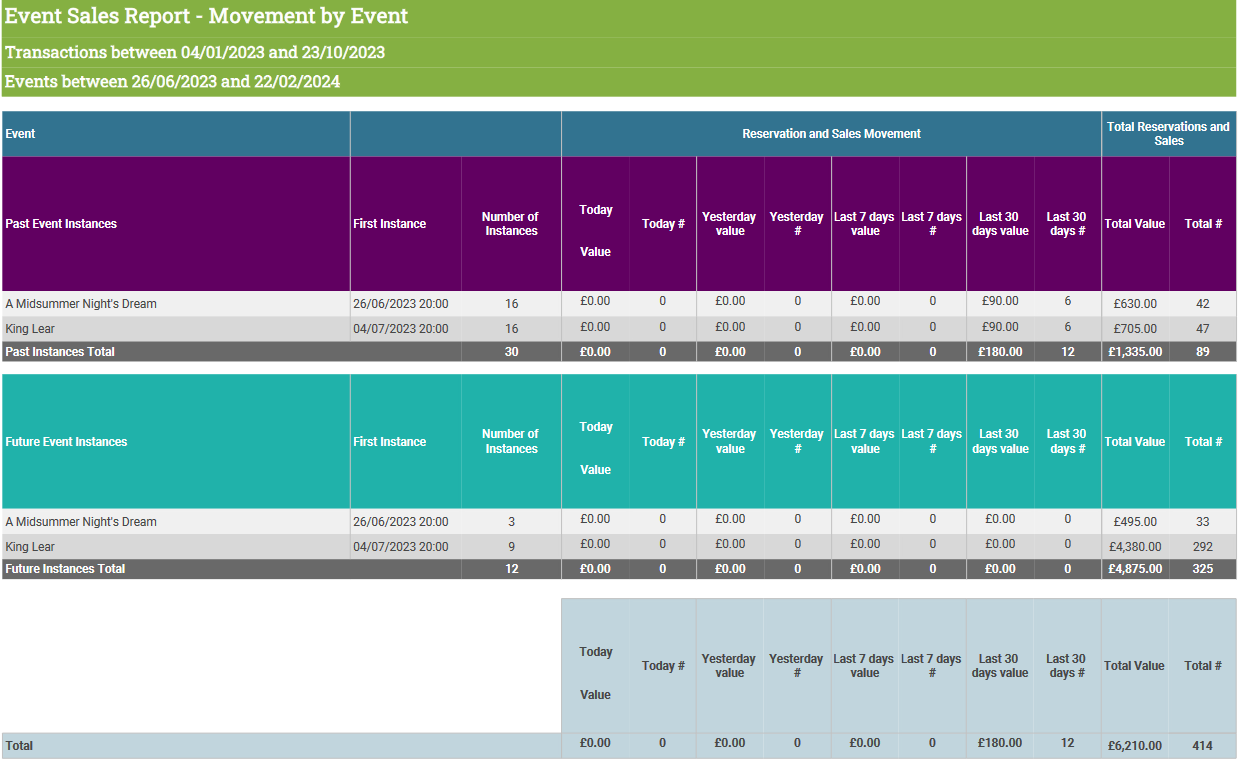This screenshot has height=770, width=1242.
Task: Click the Total Reservations and Sales header
Action: (x=1168, y=134)
